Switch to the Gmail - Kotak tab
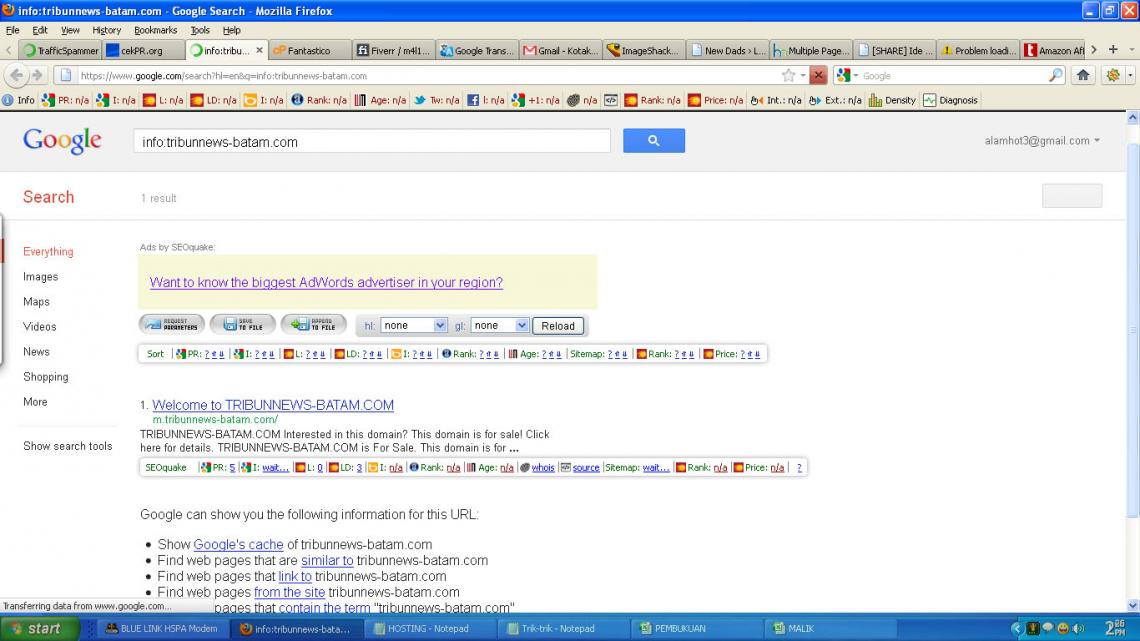The image size is (1140, 641). pyautogui.click(x=561, y=50)
